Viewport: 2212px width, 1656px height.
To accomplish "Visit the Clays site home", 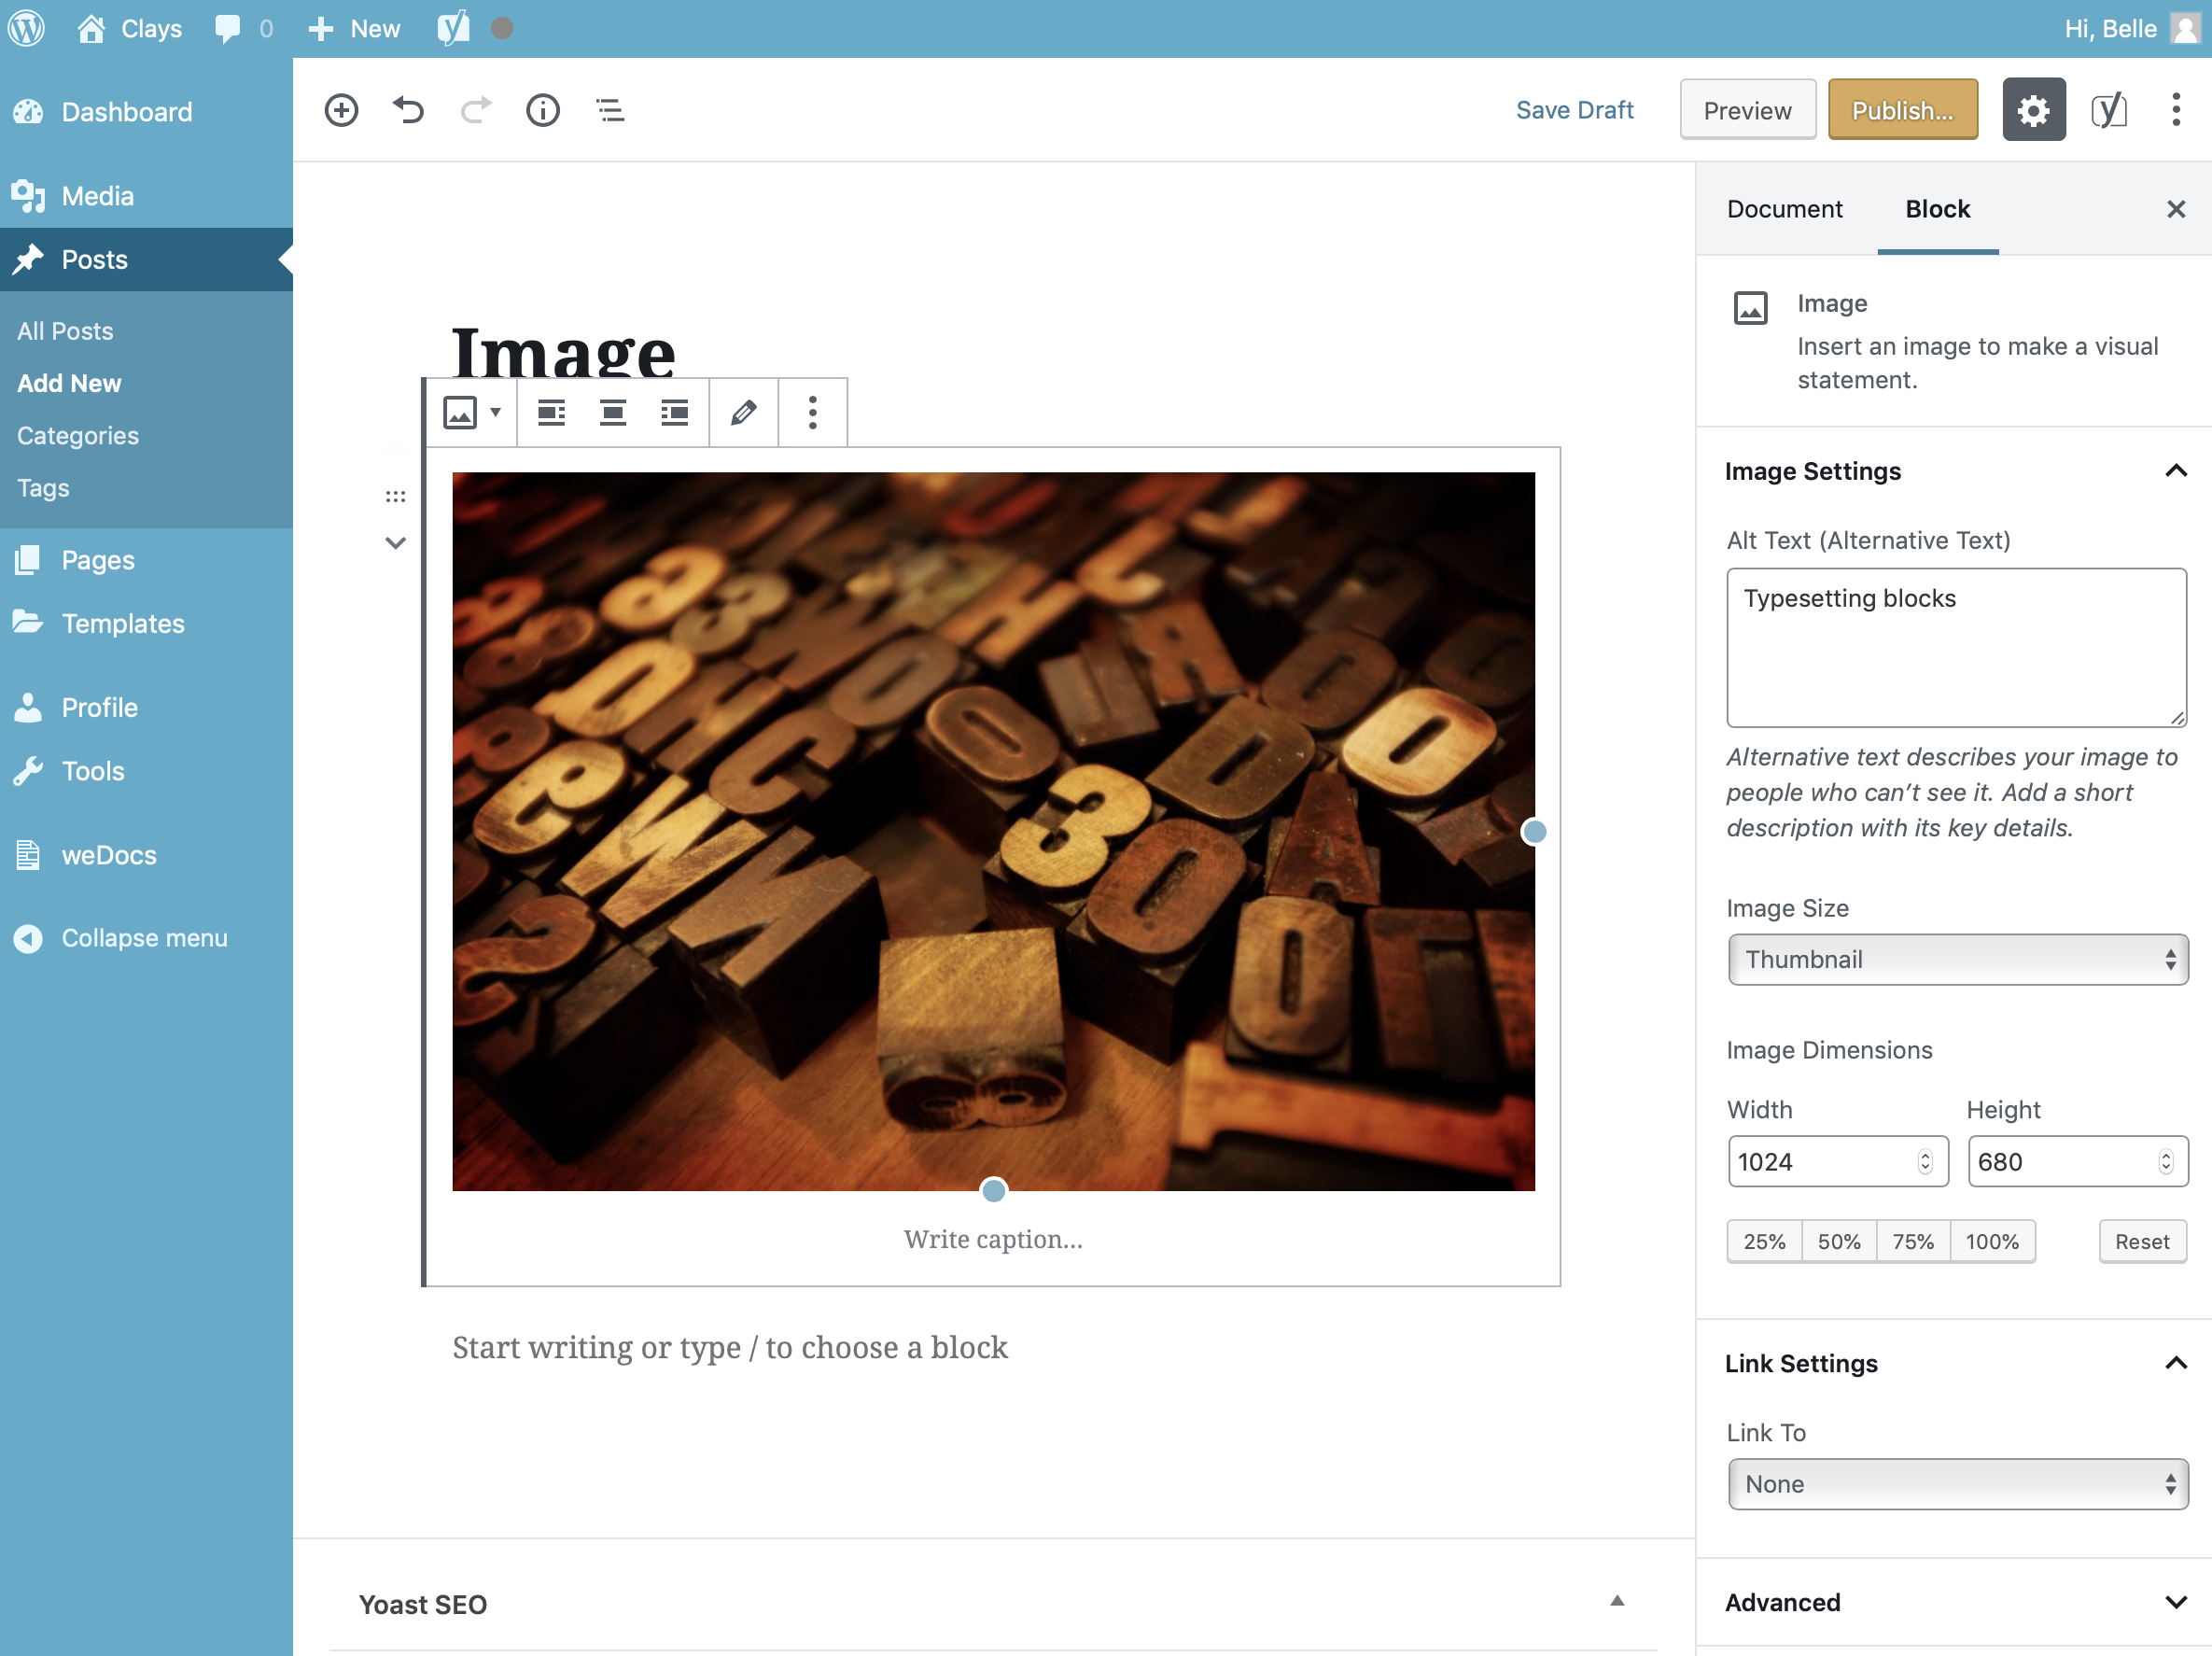I will pos(130,28).
